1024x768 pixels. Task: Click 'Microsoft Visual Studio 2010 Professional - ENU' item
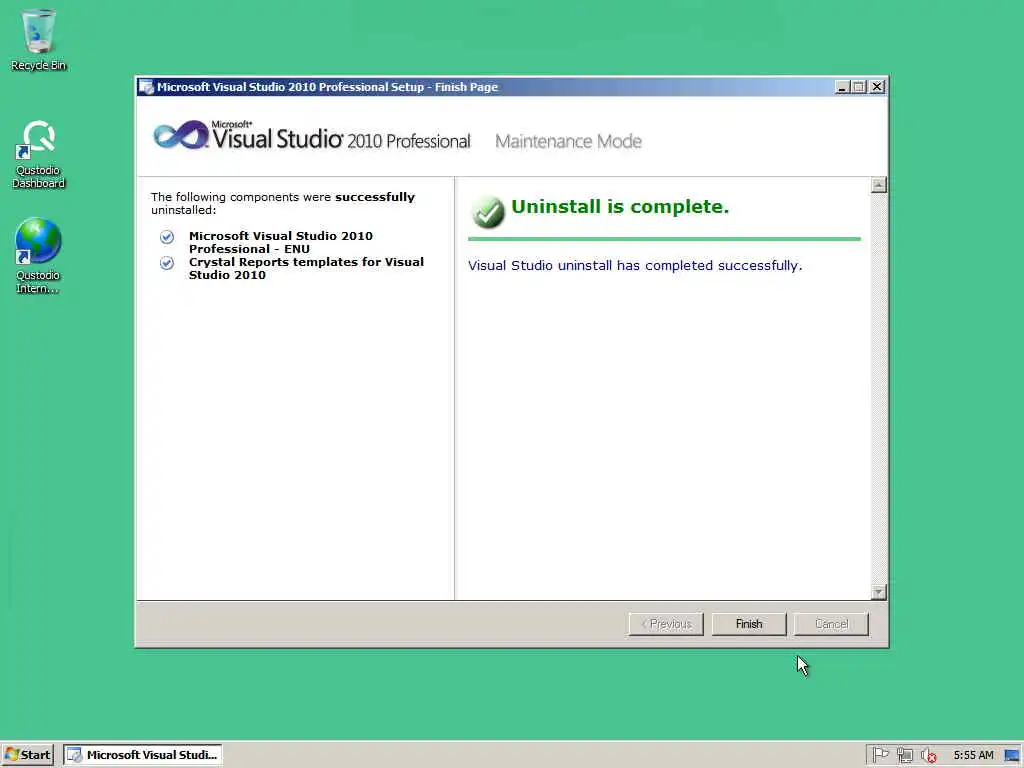[x=281, y=242]
